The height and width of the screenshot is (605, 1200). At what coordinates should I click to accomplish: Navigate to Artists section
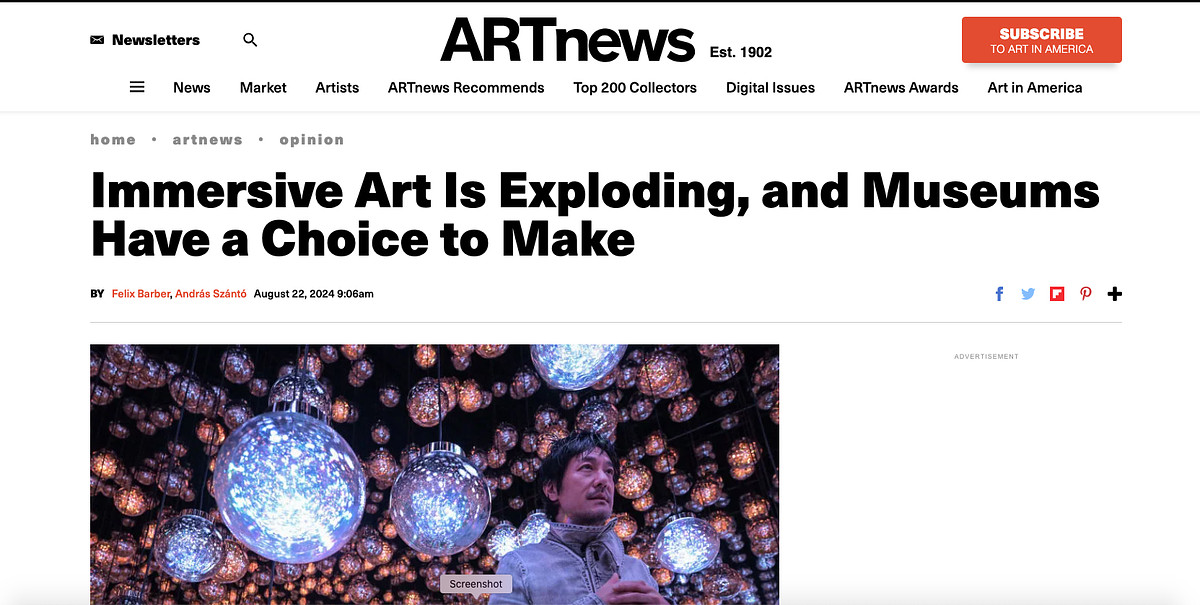click(337, 87)
